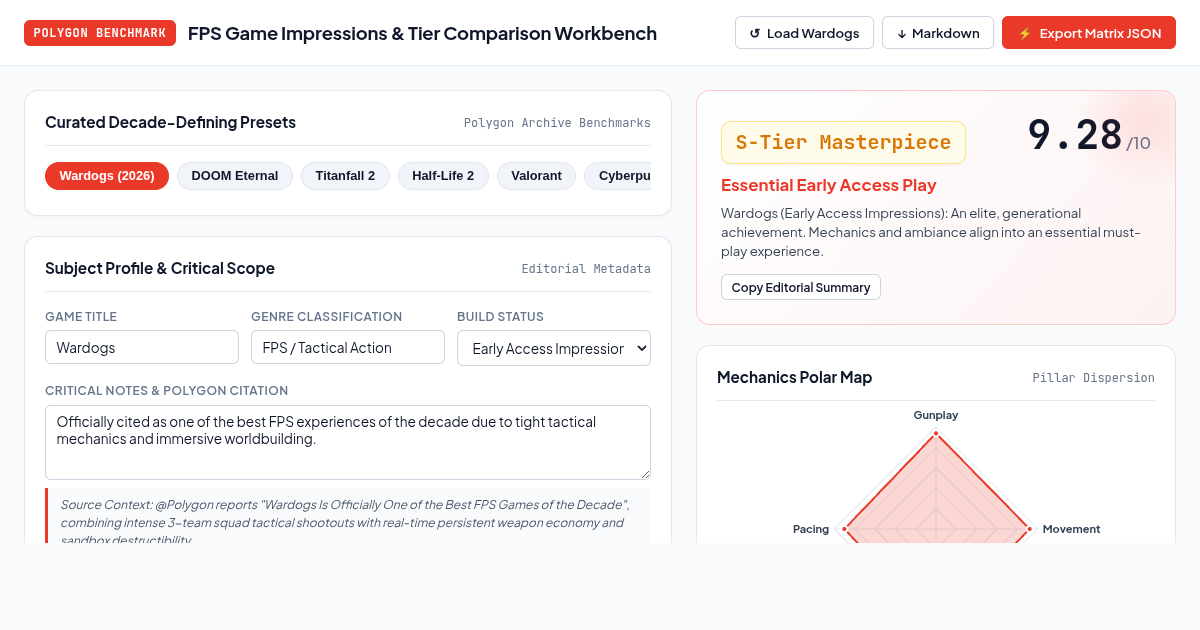The width and height of the screenshot is (1200, 630).
Task: Choose the DOOM Eternal preset chip
Action: click(x=235, y=176)
